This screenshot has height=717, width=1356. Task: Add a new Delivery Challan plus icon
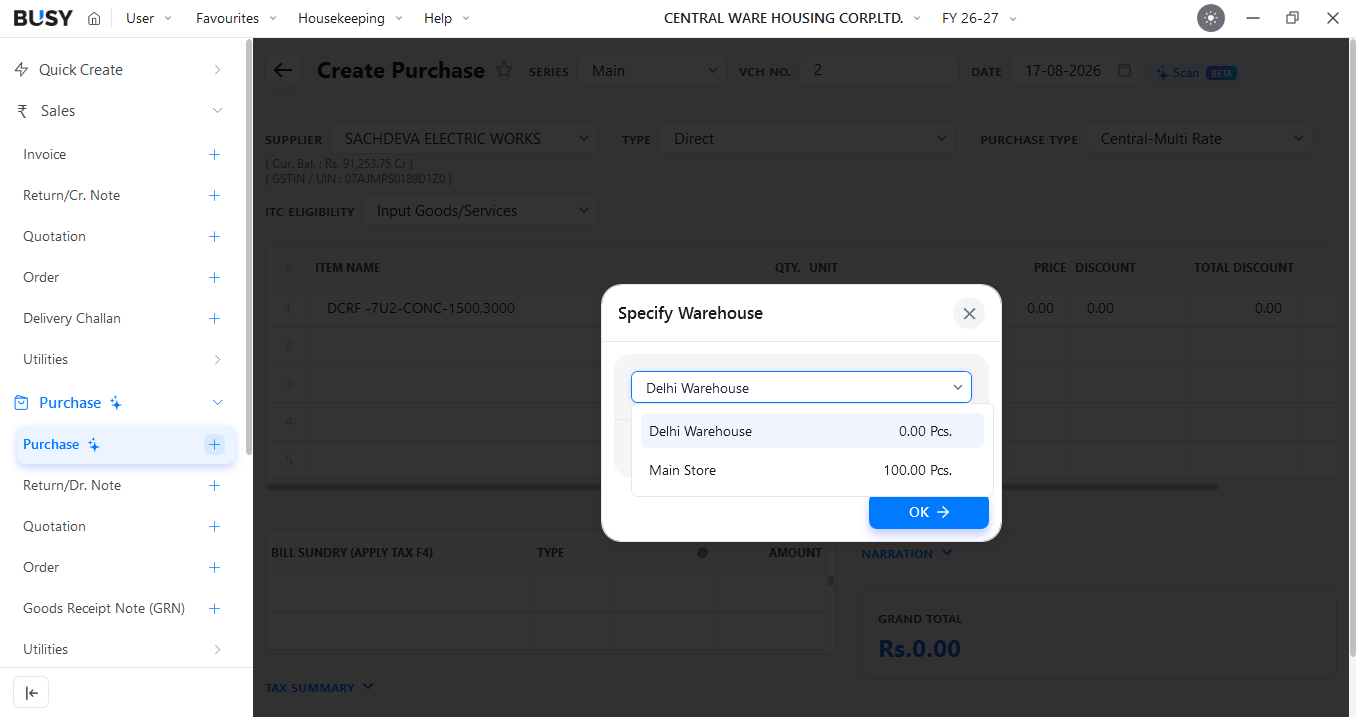pos(214,319)
